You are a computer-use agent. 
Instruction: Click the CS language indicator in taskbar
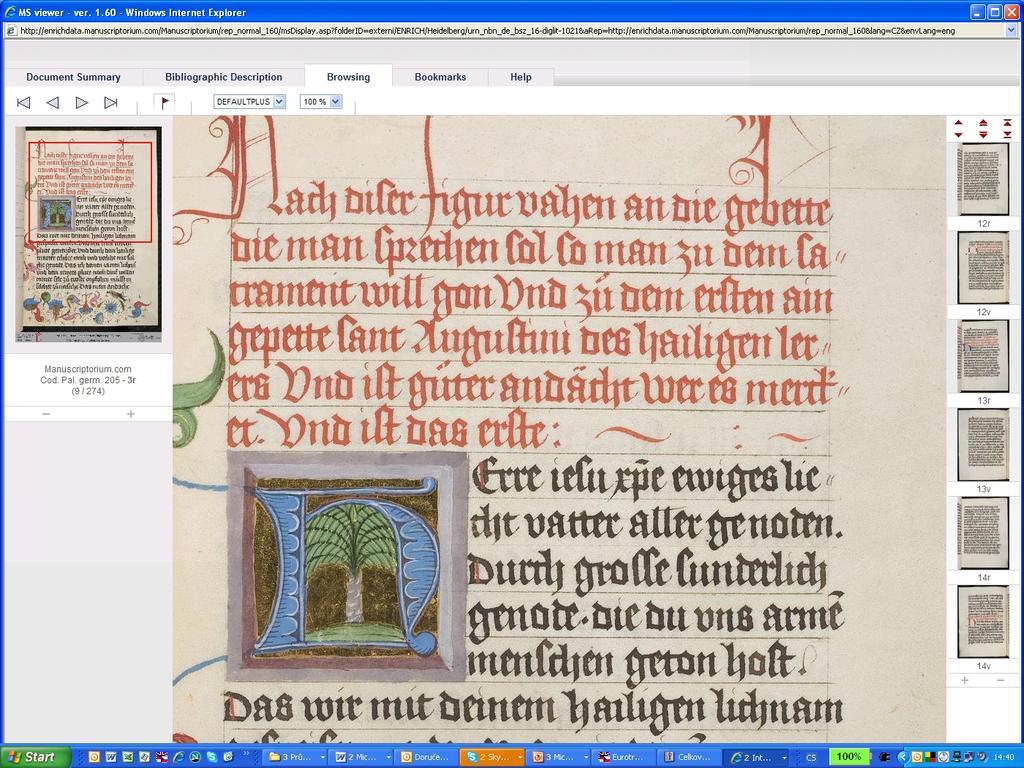click(811, 758)
